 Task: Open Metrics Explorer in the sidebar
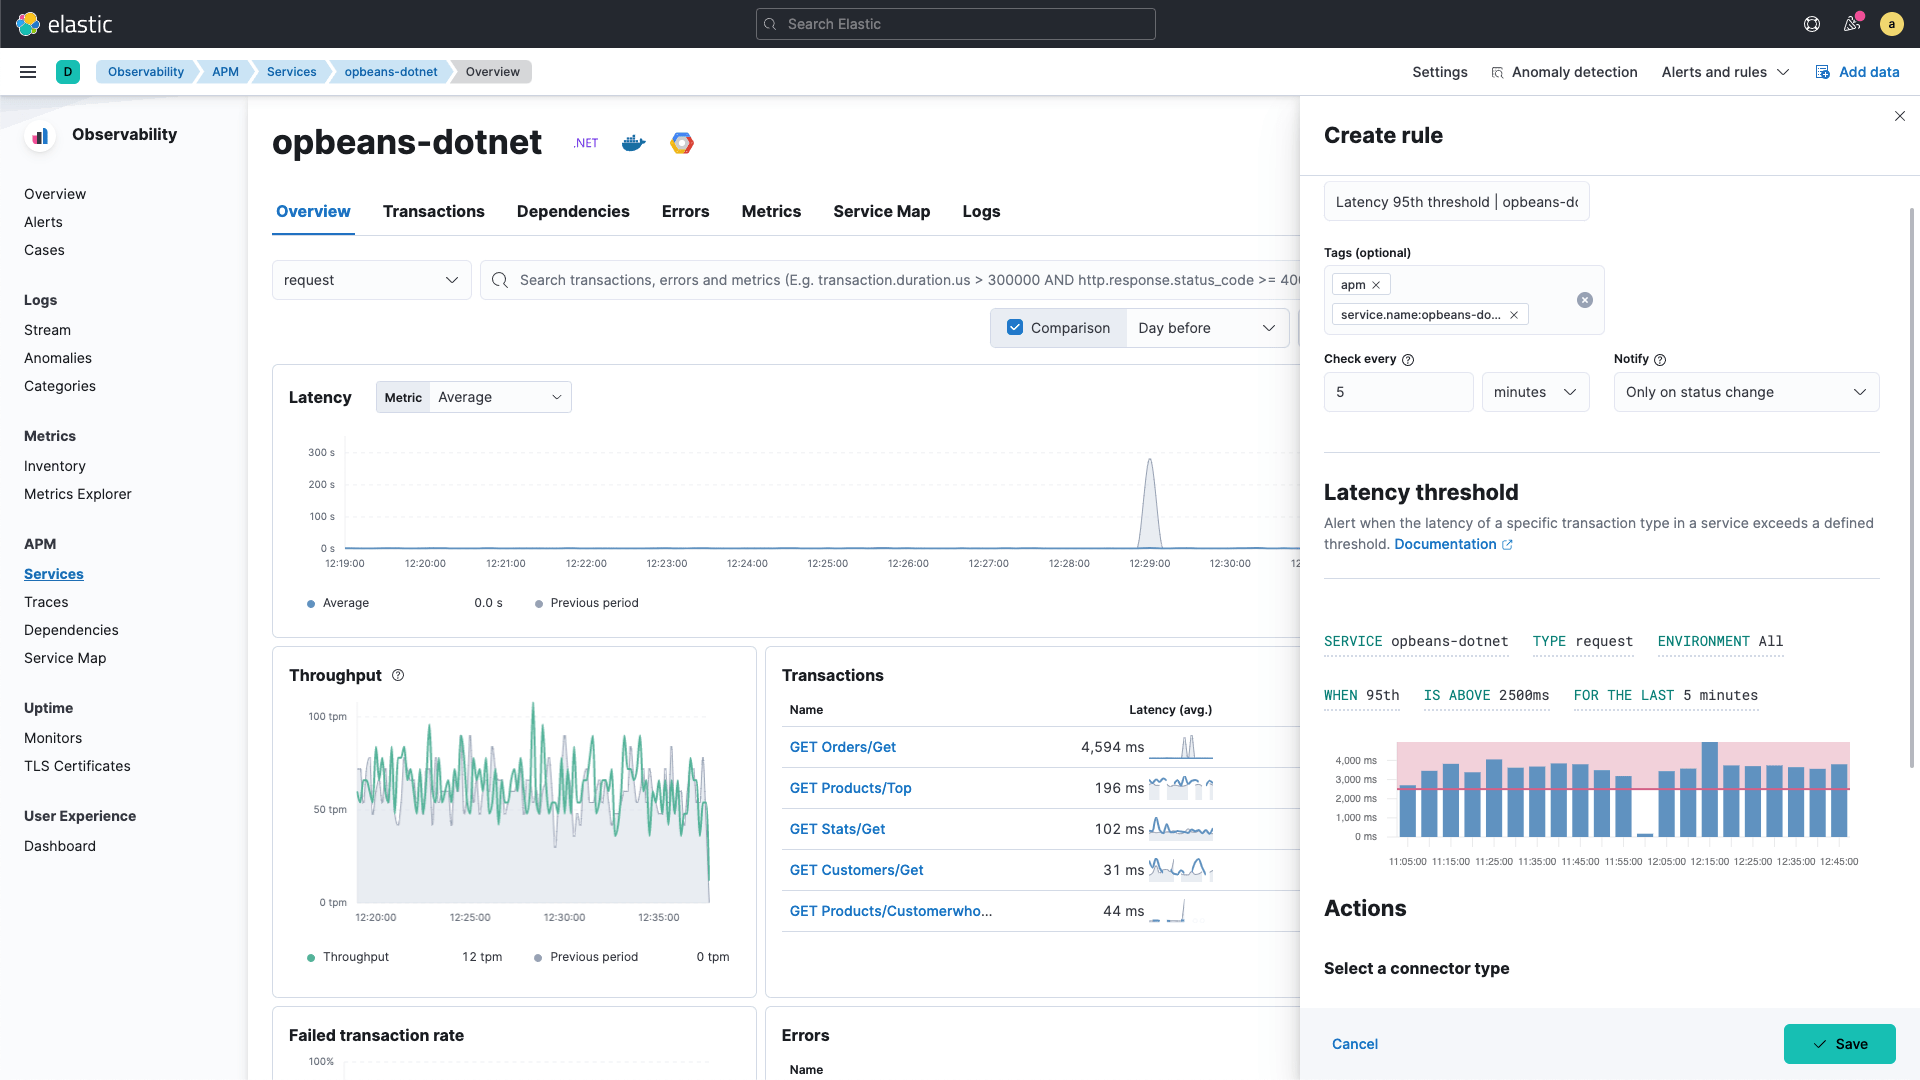click(77, 494)
